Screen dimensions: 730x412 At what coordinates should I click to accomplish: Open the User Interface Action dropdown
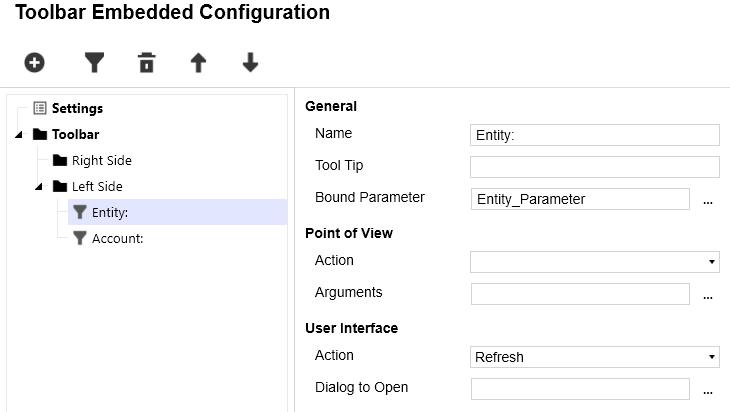(594, 357)
